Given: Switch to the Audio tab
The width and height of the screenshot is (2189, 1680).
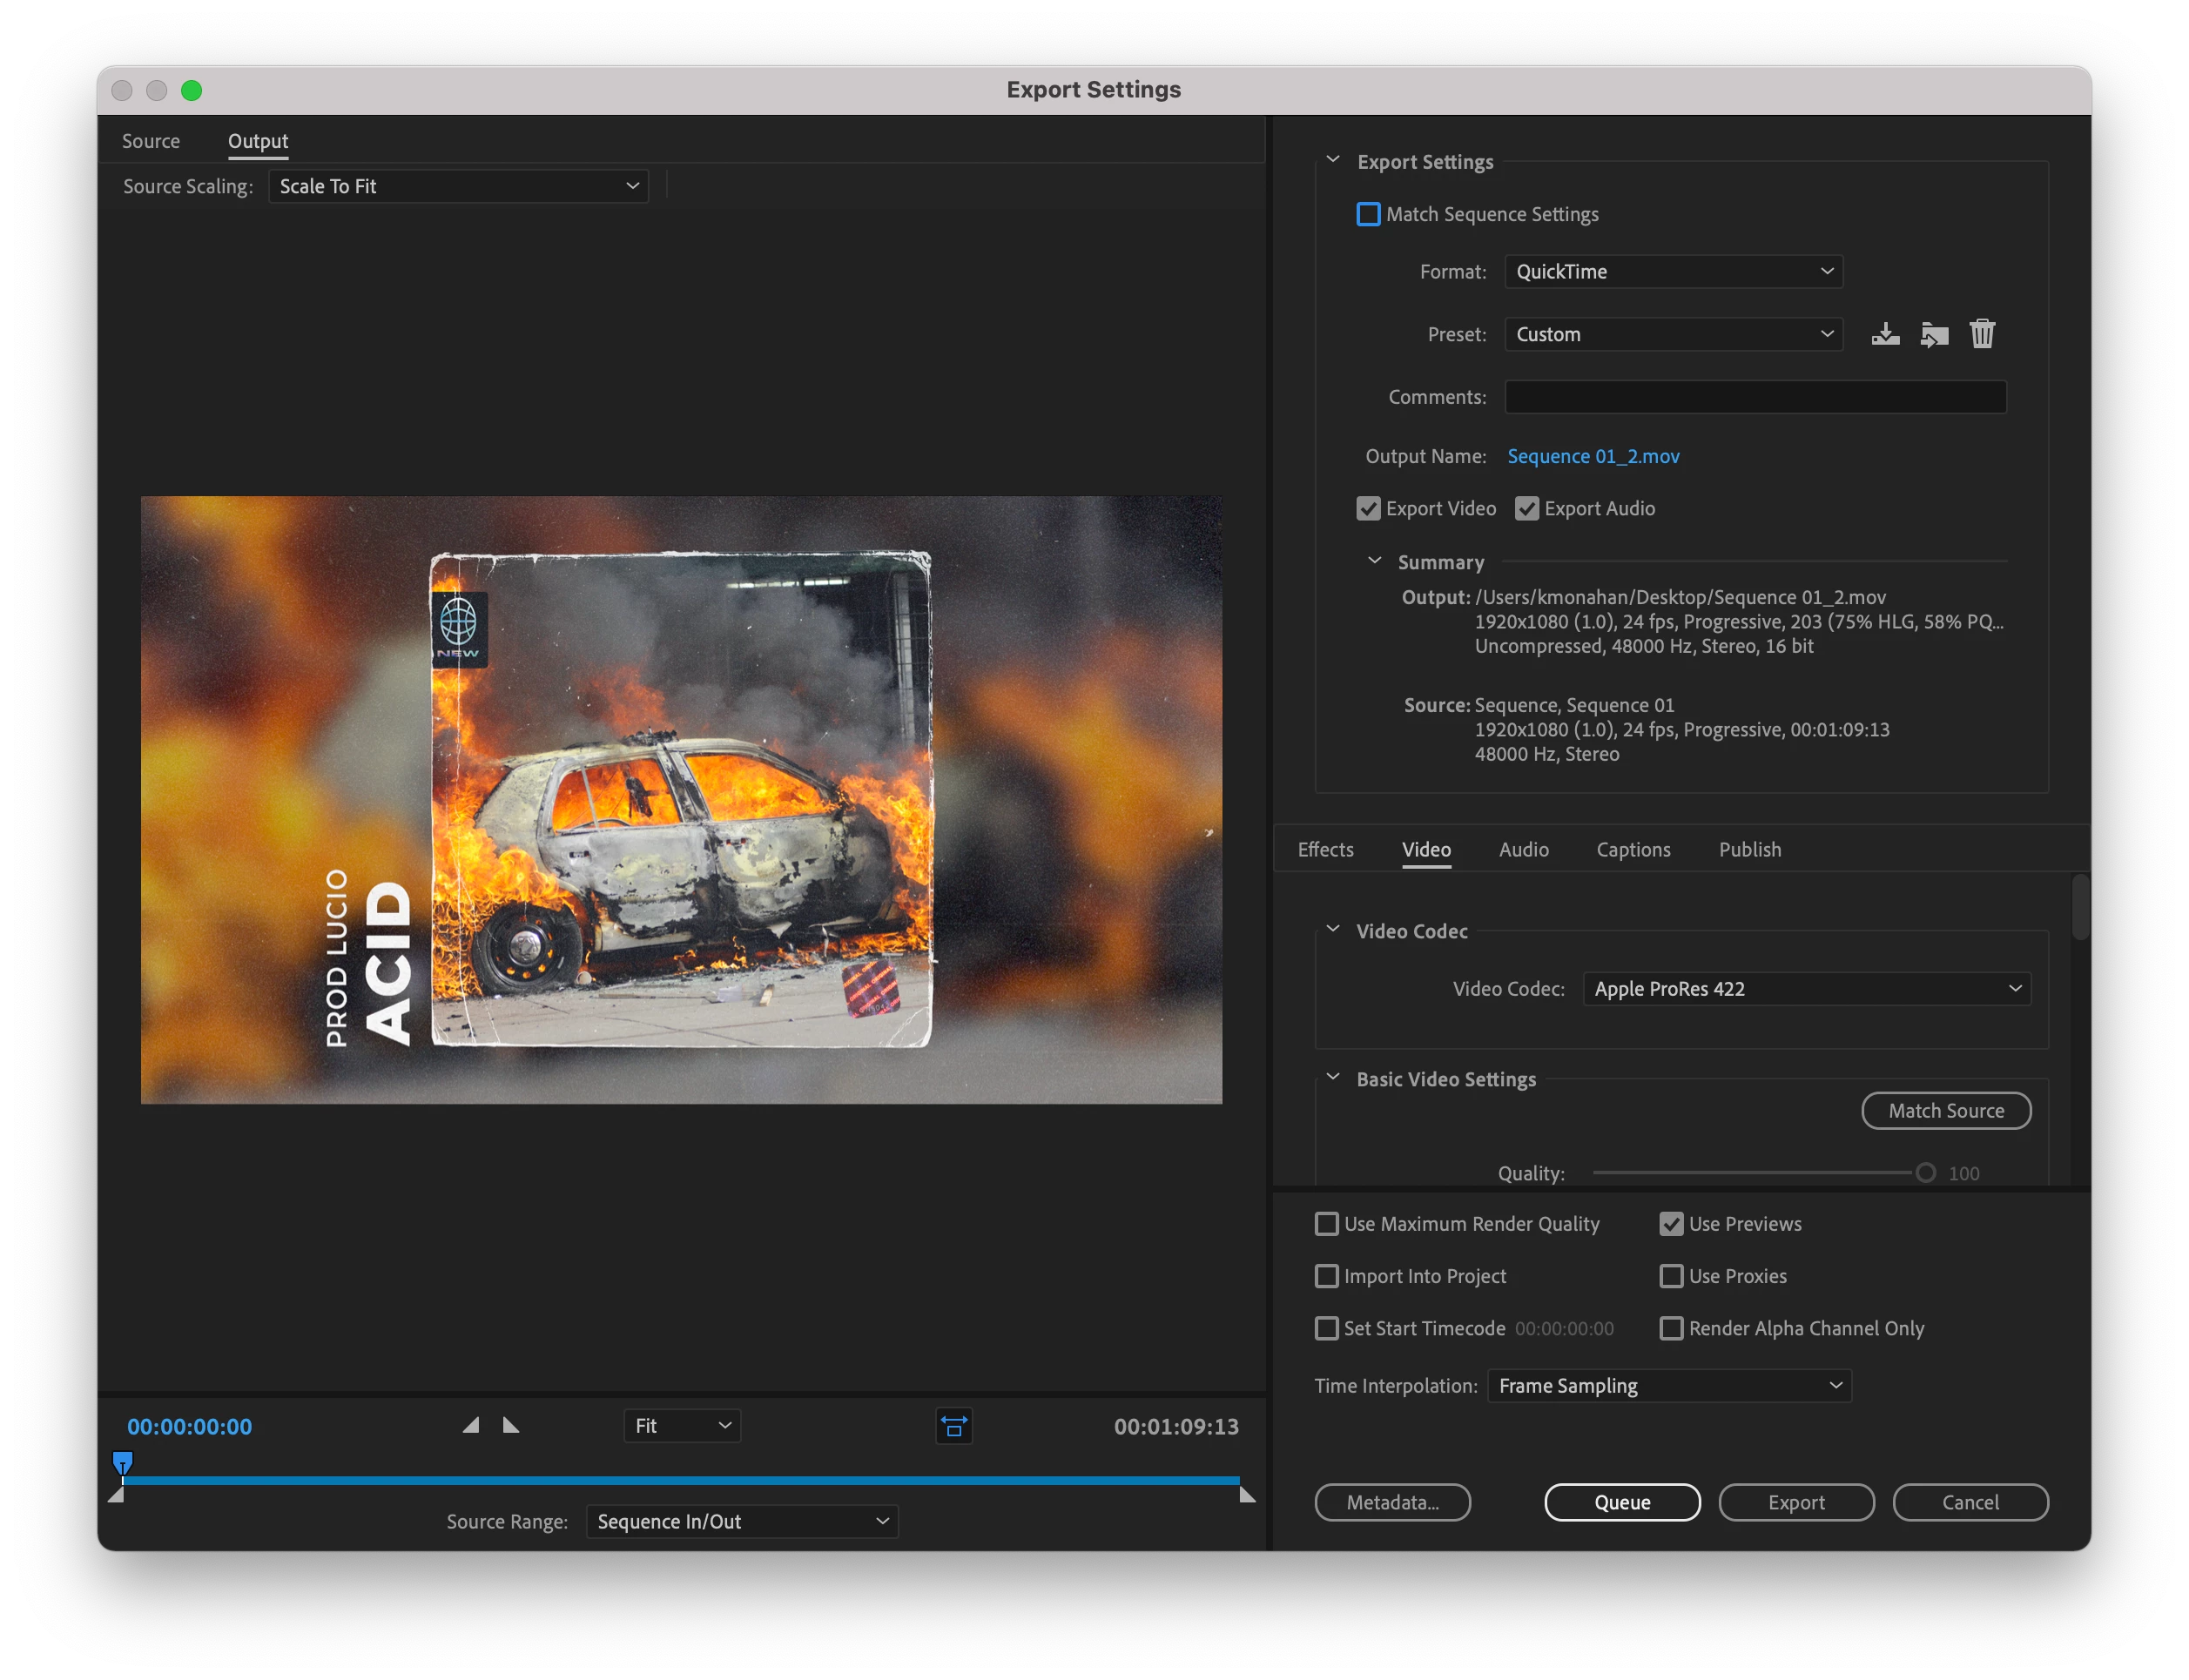Looking at the screenshot, I should (x=1523, y=850).
